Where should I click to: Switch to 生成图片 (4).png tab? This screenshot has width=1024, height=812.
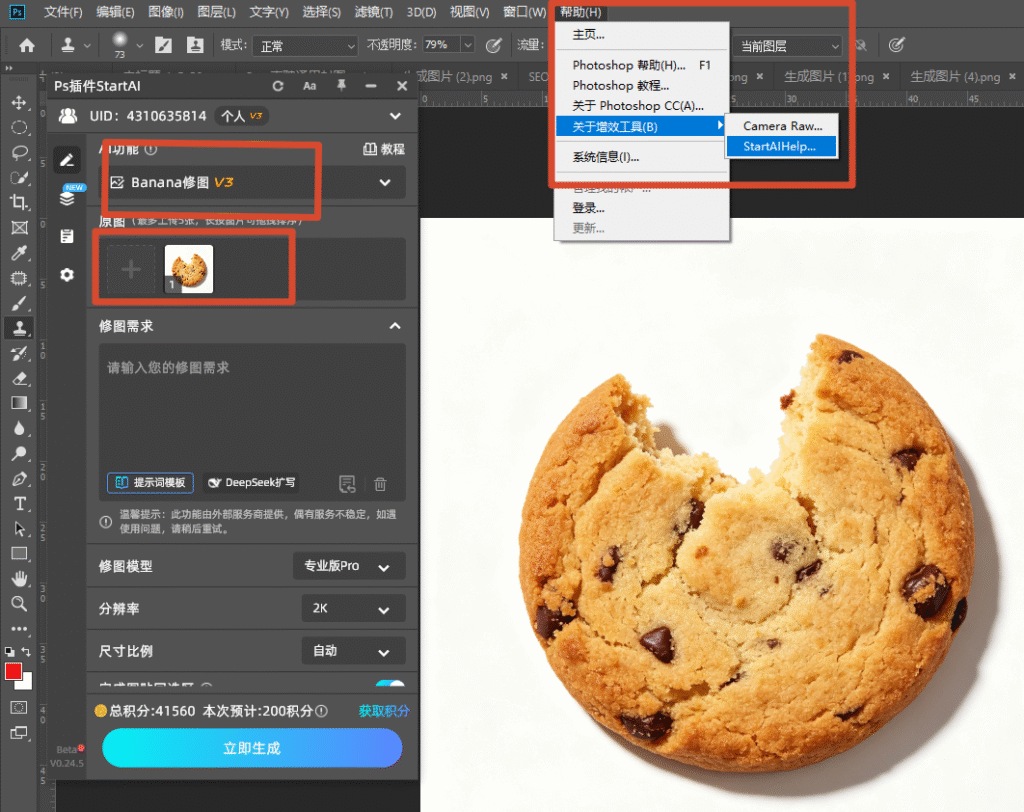(954, 76)
